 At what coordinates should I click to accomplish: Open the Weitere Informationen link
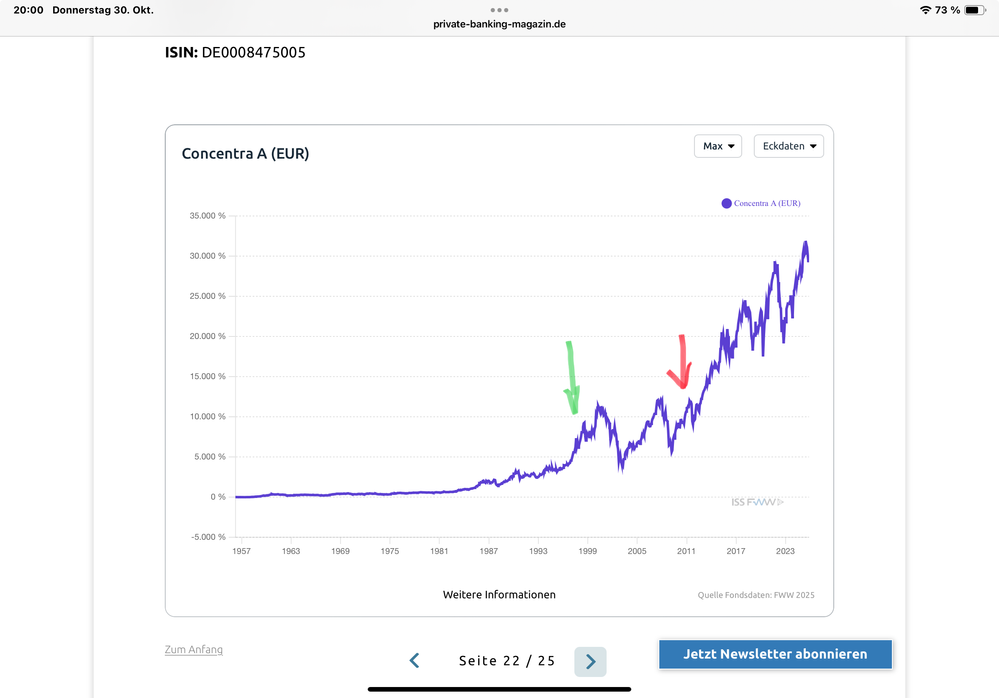[x=499, y=595]
